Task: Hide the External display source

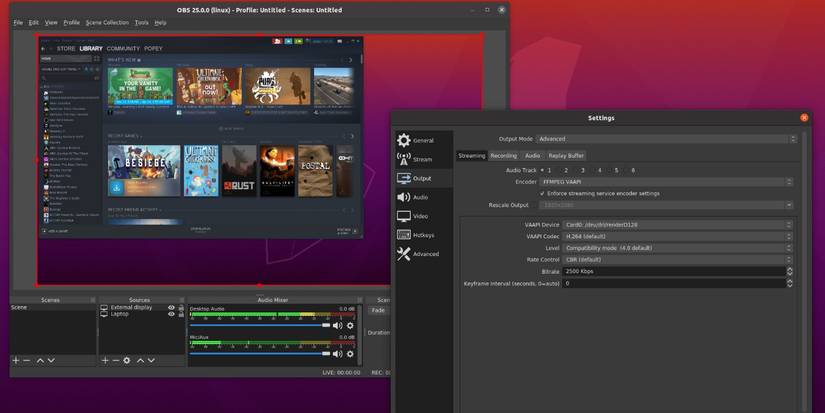Action: click(171, 308)
